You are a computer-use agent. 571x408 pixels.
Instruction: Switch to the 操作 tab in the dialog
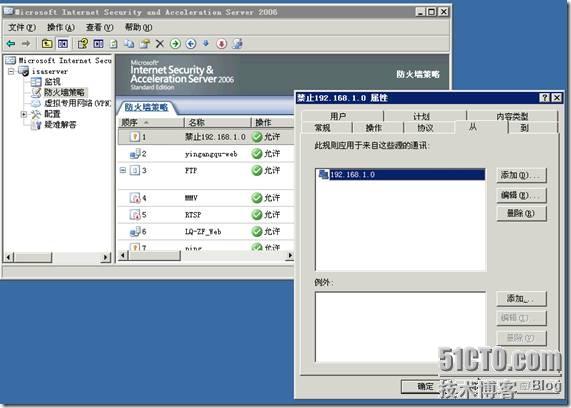[x=374, y=128]
